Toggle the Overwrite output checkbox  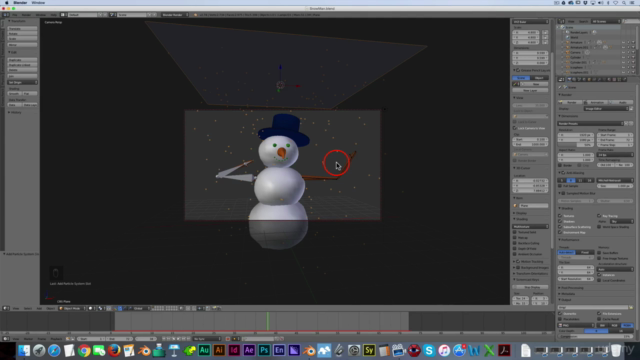click(560, 313)
